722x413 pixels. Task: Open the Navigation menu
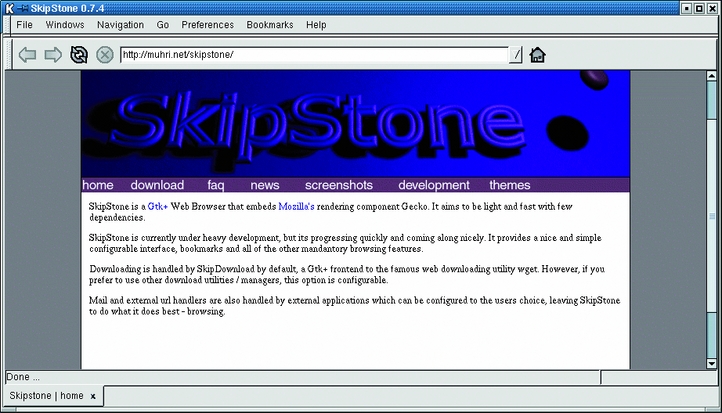pyautogui.click(x=120, y=24)
